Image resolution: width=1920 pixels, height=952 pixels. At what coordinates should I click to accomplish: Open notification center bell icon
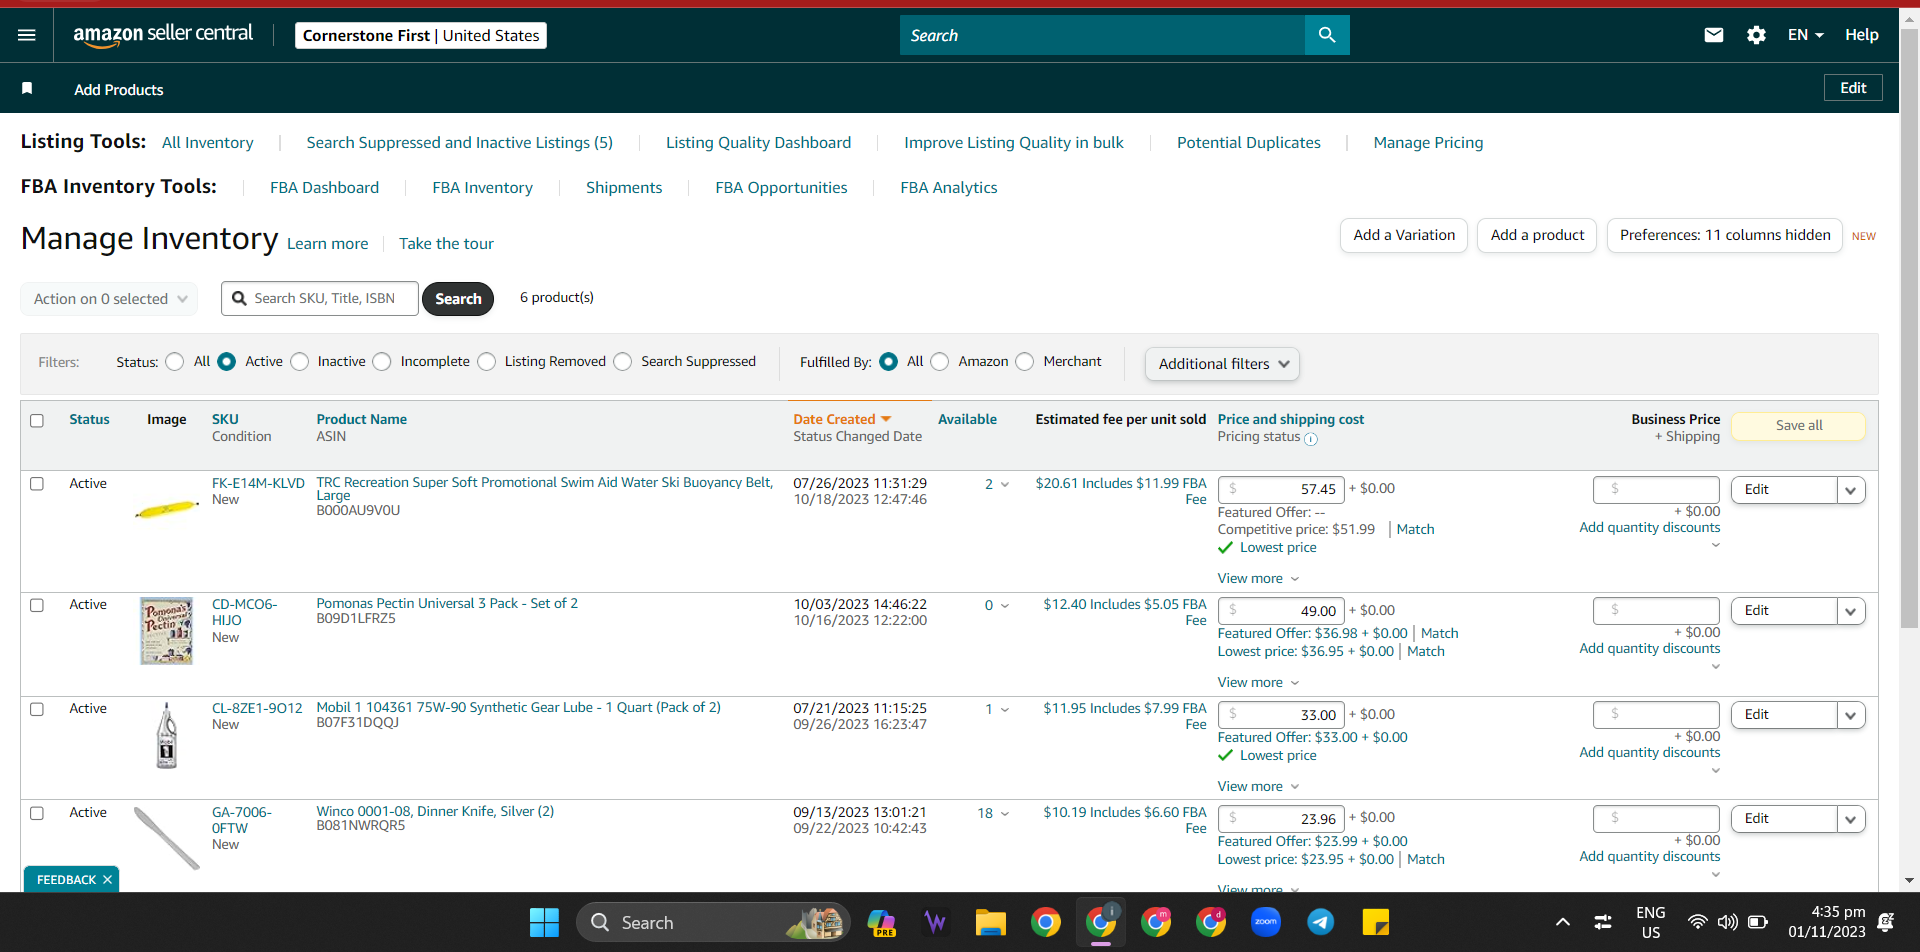click(x=1886, y=922)
